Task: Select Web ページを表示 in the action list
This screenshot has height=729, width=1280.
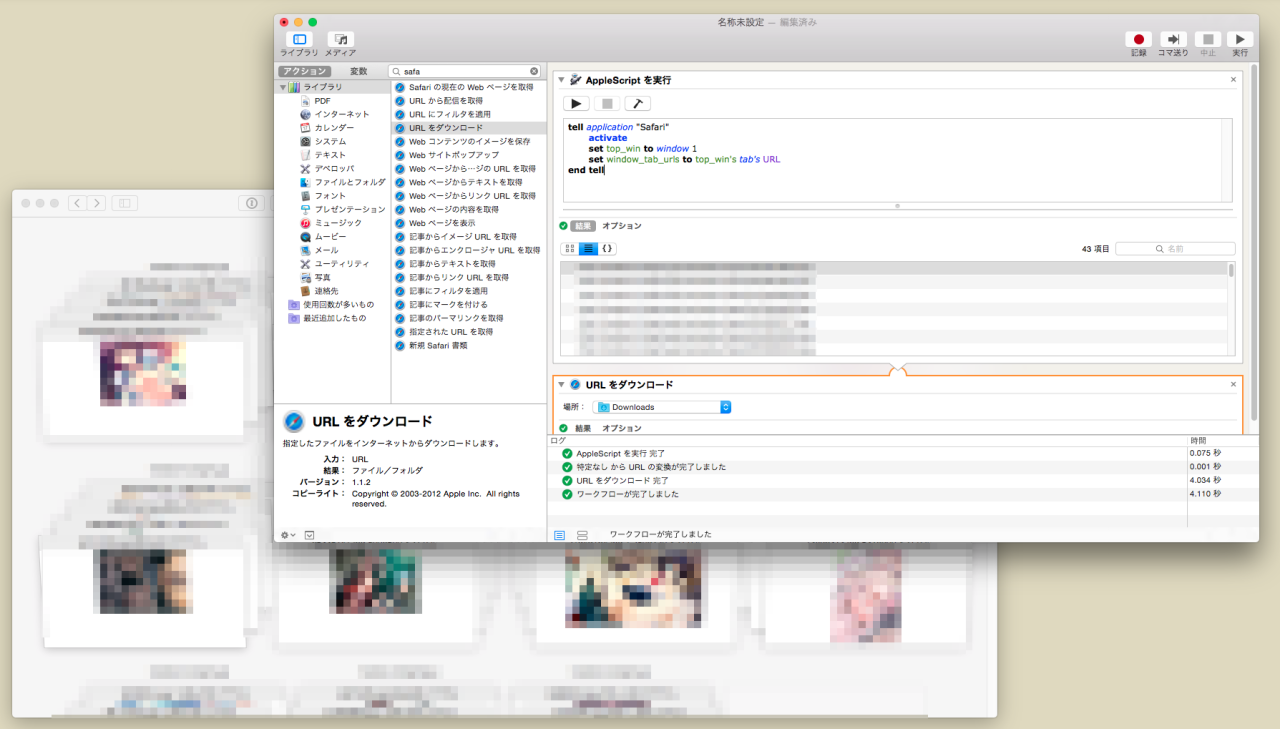Action: tap(441, 223)
